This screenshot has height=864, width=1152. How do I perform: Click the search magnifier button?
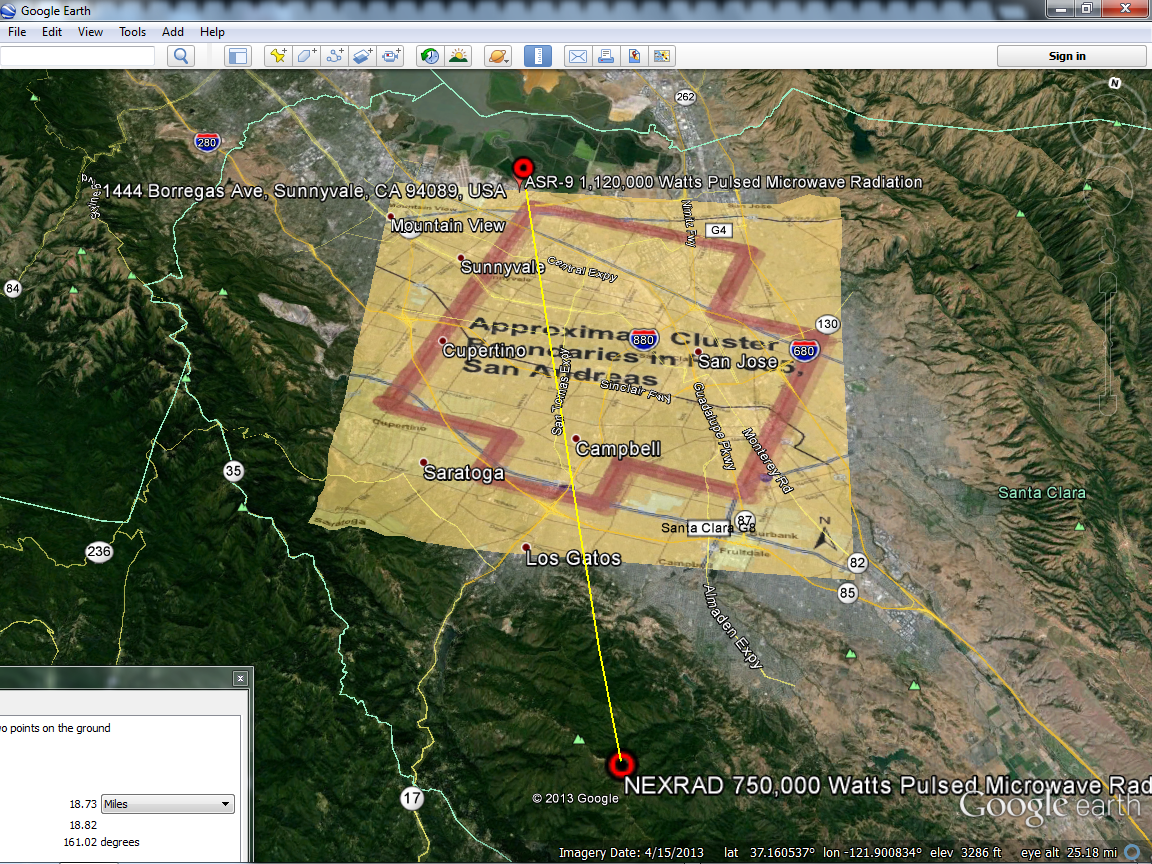click(180, 56)
